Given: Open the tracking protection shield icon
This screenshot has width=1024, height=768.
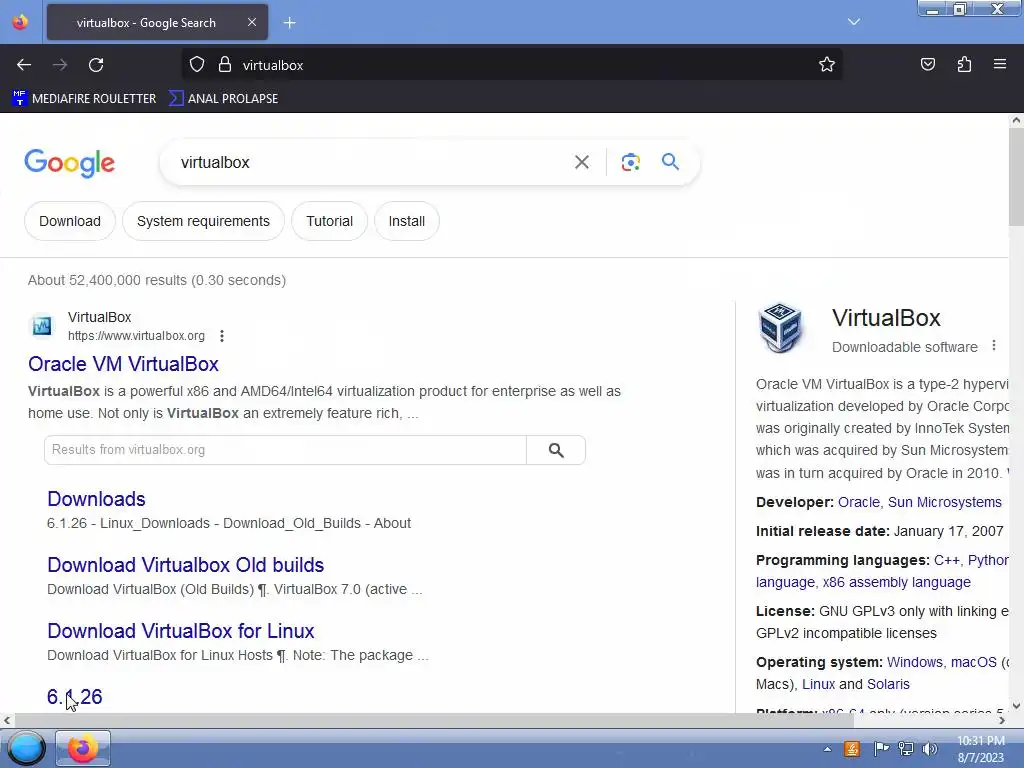Looking at the screenshot, I should 197,65.
